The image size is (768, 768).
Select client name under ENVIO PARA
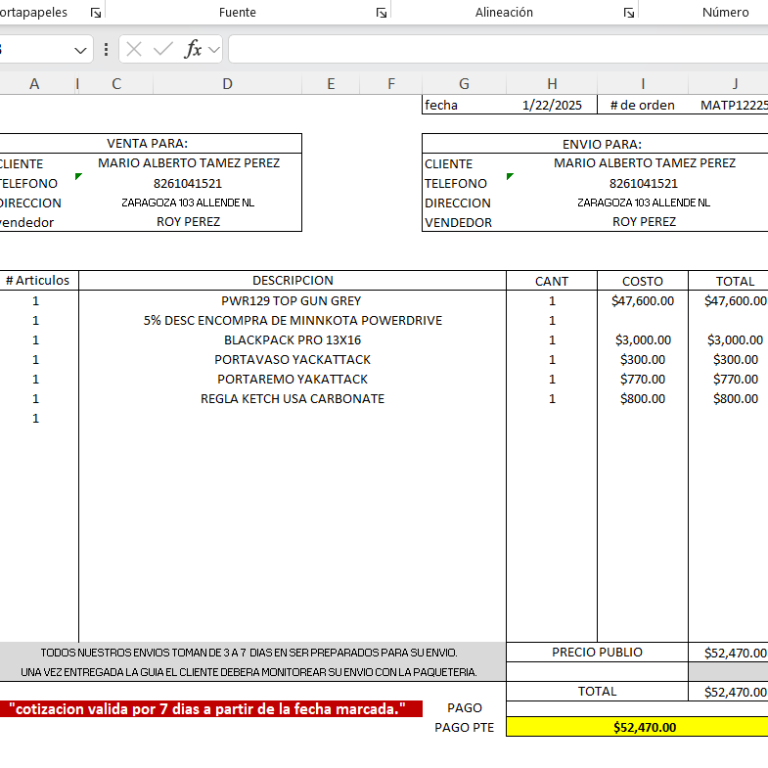(x=645, y=163)
